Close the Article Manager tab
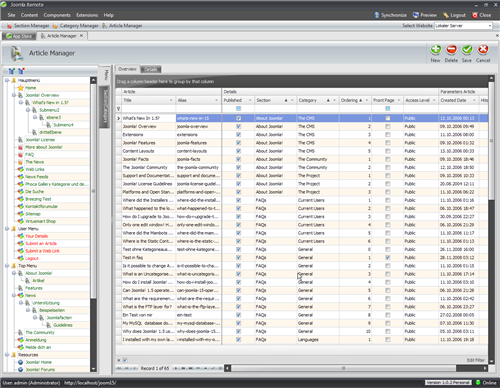Image resolution: width=500 pixels, height=388 pixels. (x=81, y=36)
